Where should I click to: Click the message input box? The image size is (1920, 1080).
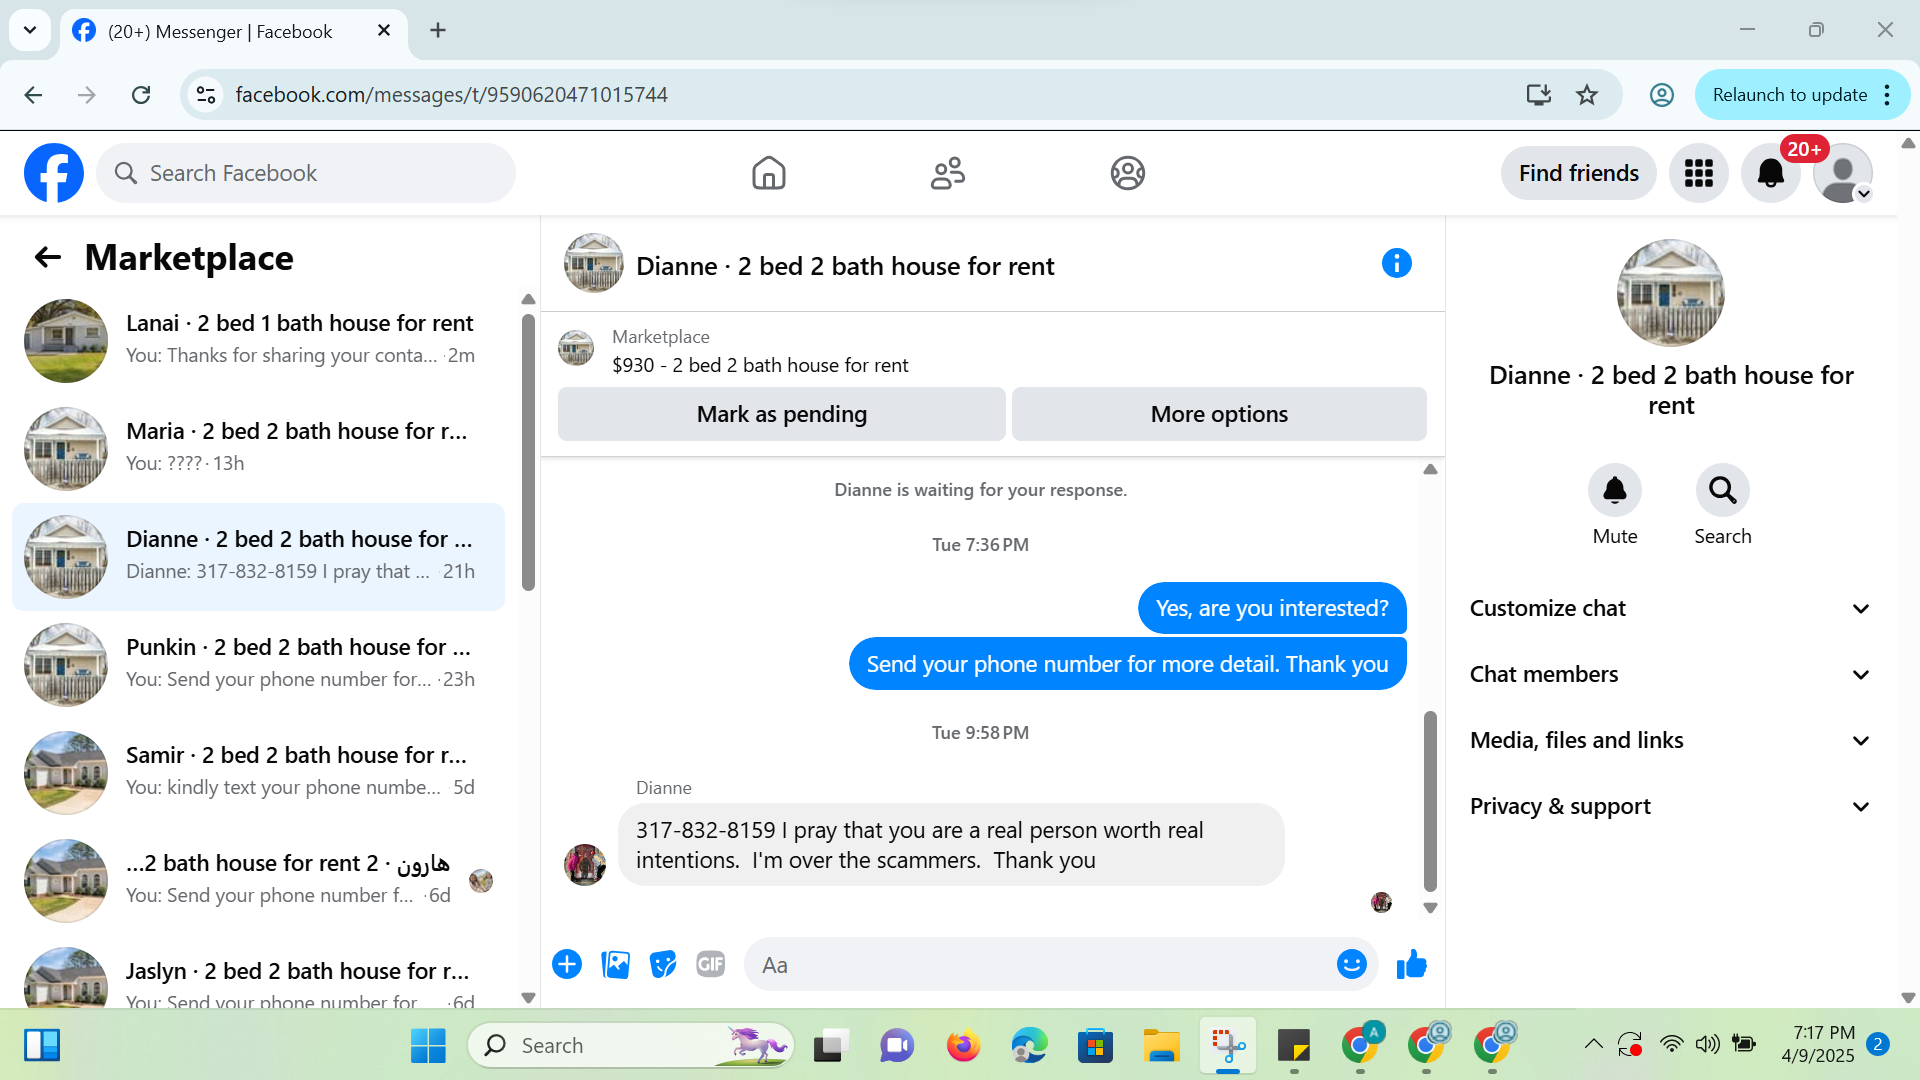1040,964
